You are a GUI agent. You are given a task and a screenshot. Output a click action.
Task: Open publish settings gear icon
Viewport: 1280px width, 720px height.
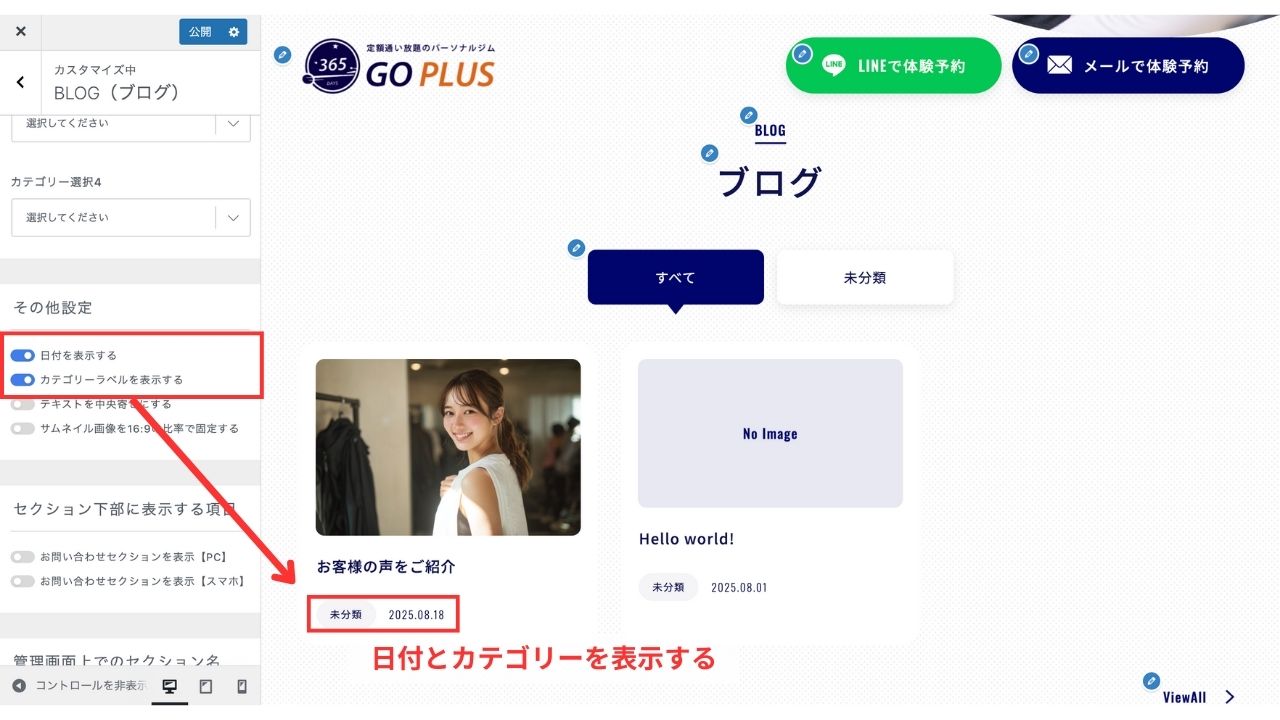point(234,32)
